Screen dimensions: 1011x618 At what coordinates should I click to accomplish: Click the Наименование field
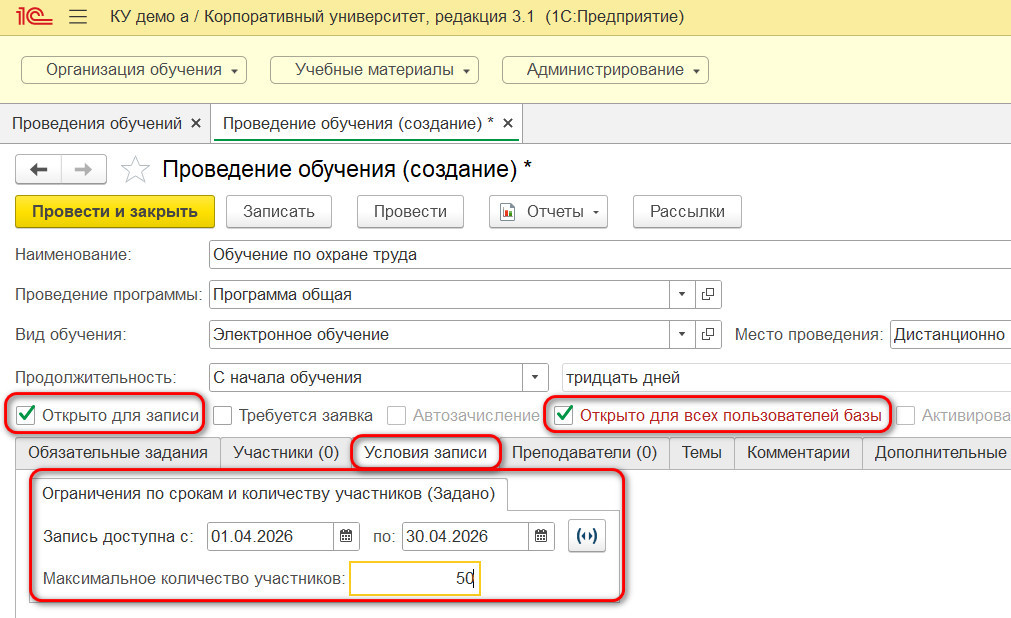[610, 255]
